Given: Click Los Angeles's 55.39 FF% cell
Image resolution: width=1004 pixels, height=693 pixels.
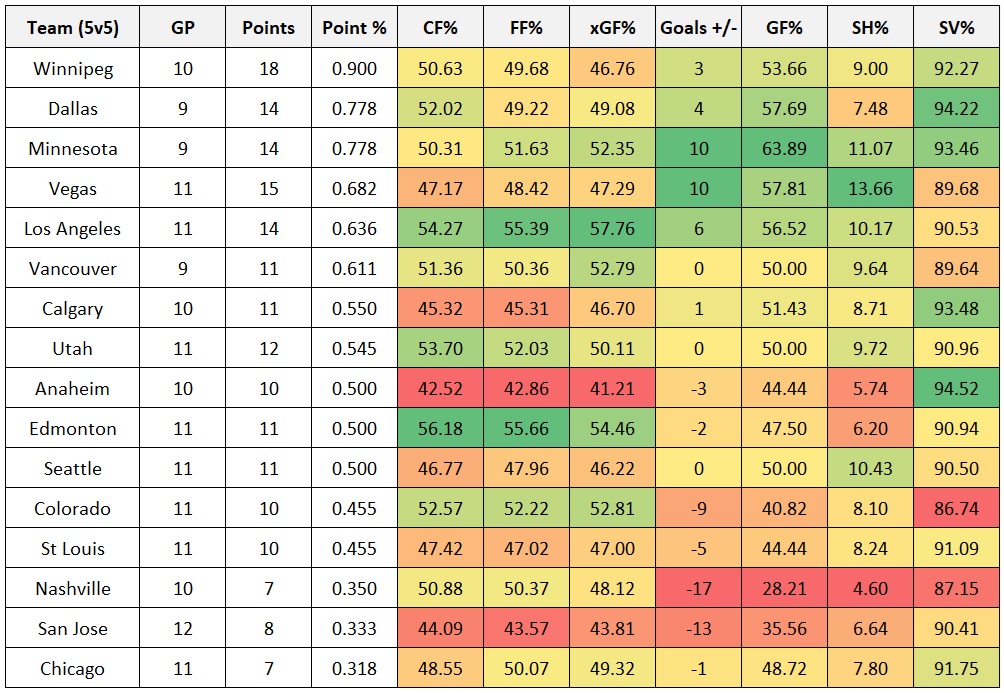Looking at the screenshot, I should click(526, 229).
